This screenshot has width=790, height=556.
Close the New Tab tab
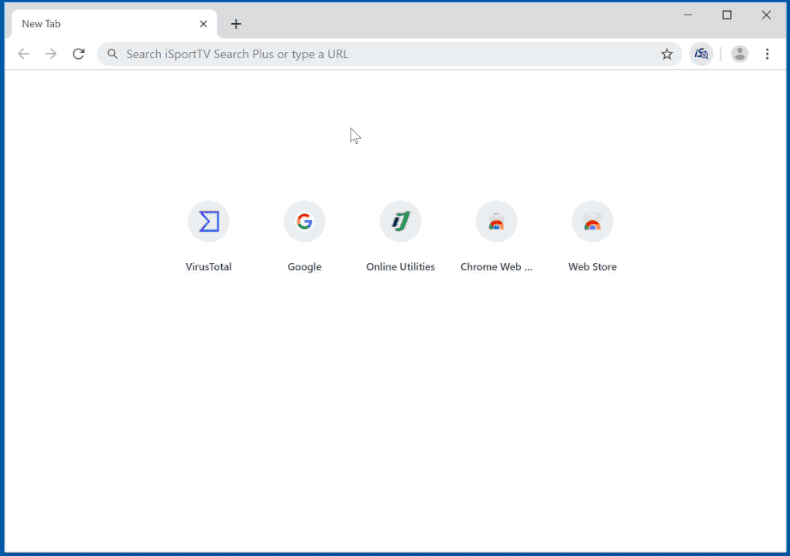(203, 24)
